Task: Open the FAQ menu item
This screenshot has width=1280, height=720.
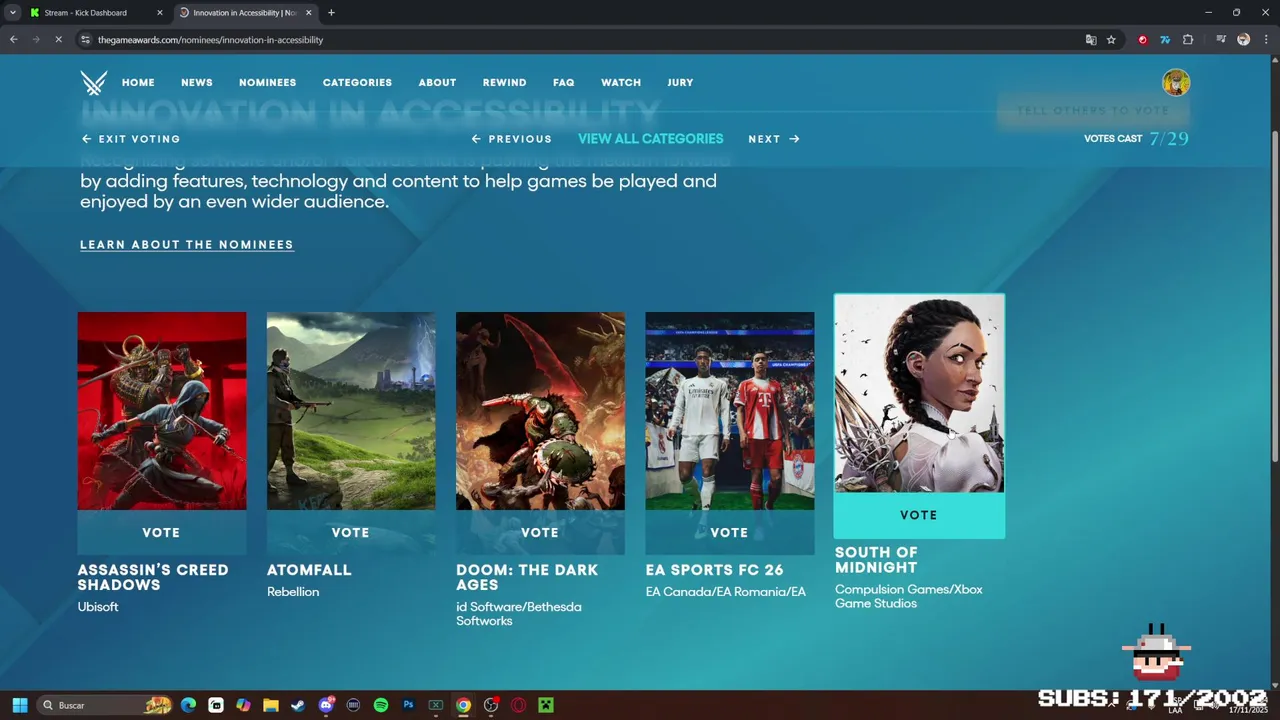Action: pyautogui.click(x=564, y=83)
